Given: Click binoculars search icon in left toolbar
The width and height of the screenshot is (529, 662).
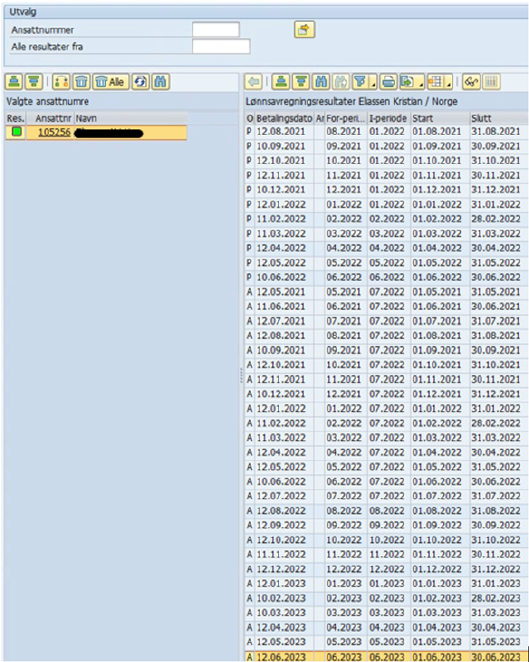Looking at the screenshot, I should [x=161, y=81].
